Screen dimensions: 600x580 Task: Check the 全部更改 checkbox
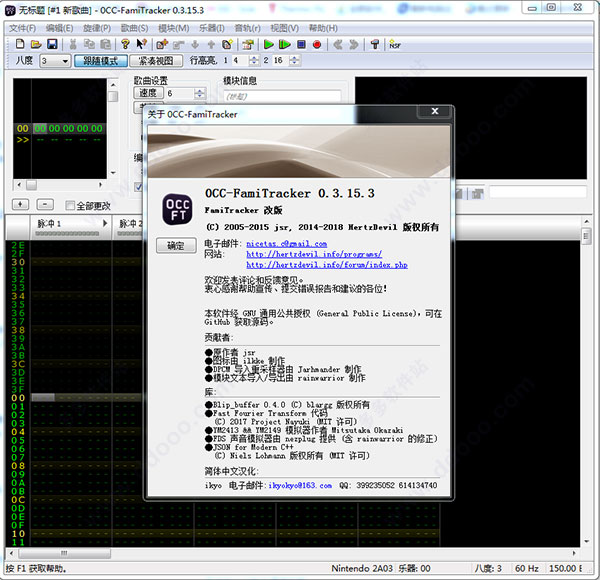[70, 206]
